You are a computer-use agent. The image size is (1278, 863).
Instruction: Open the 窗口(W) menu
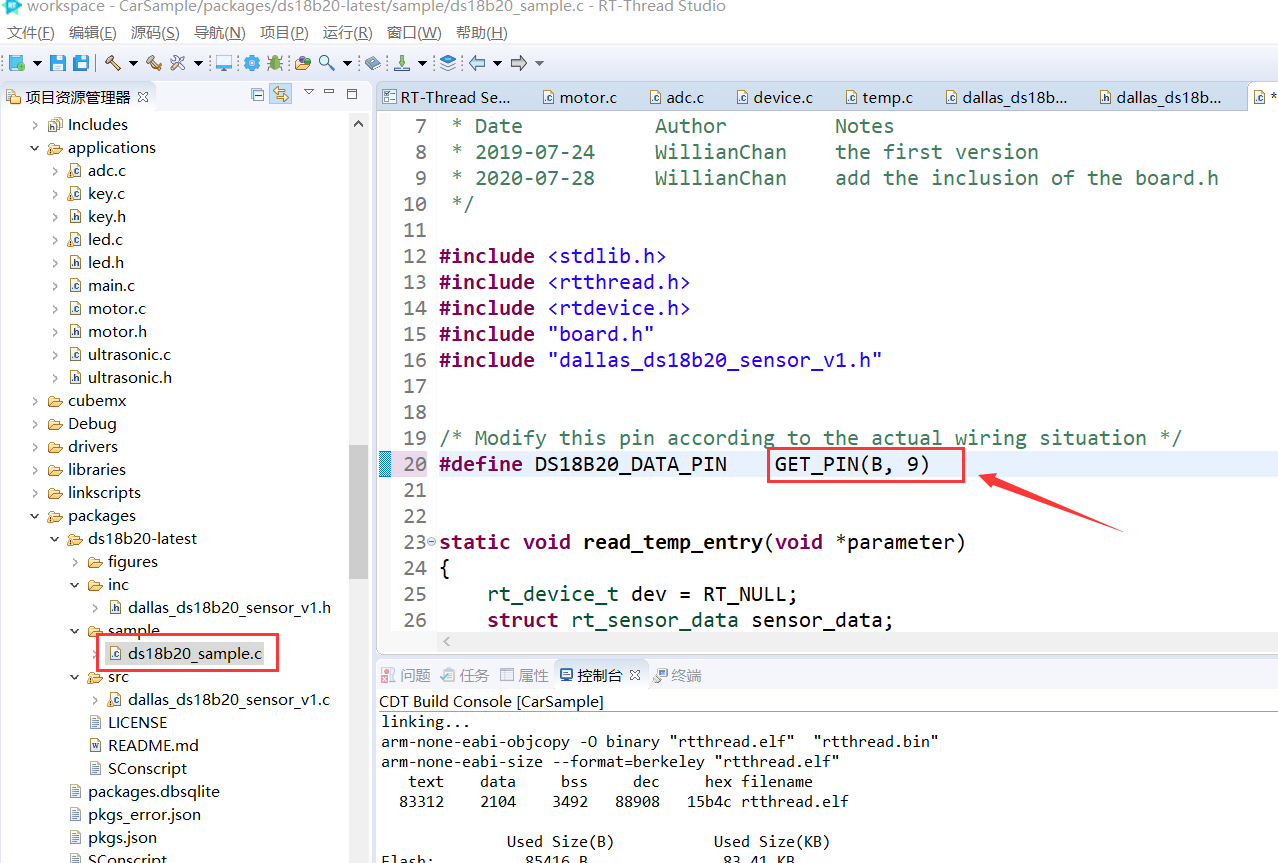(414, 33)
